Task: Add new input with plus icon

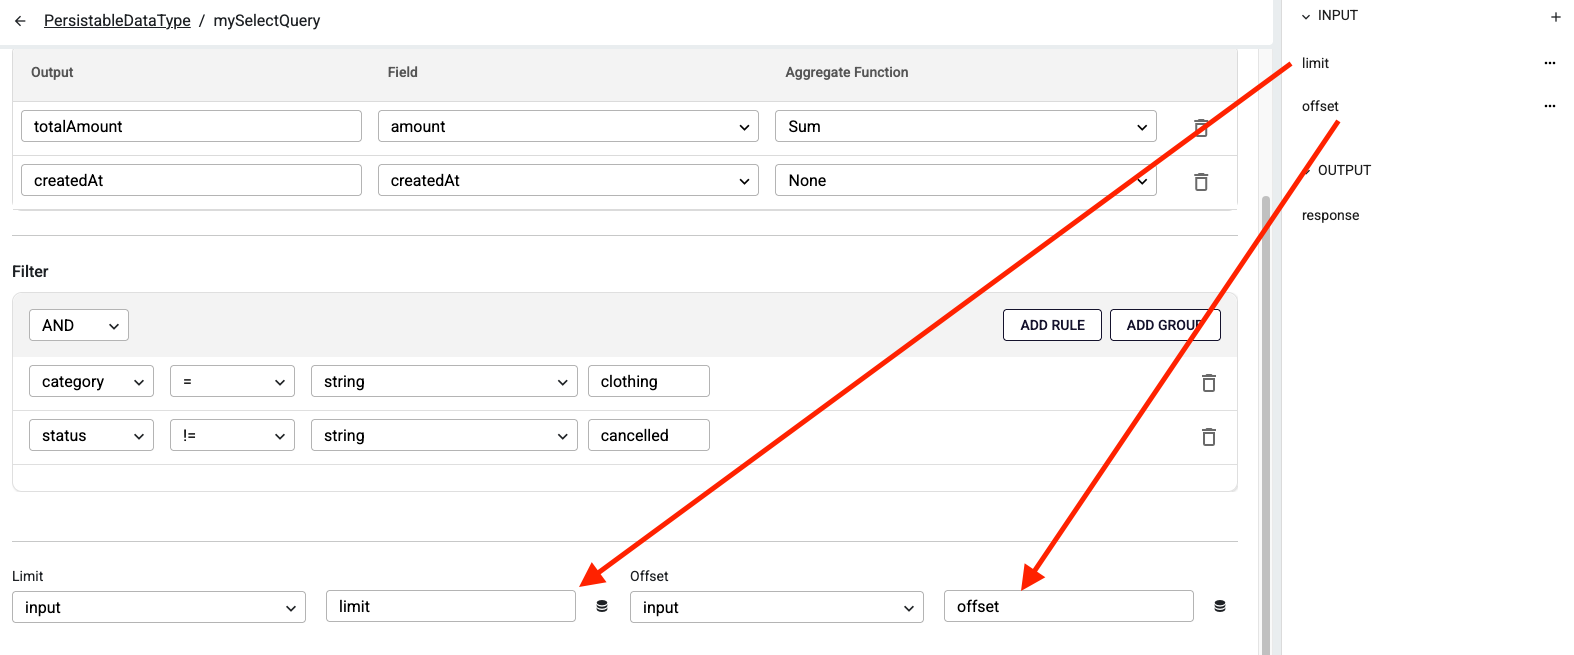Action: click(1555, 17)
